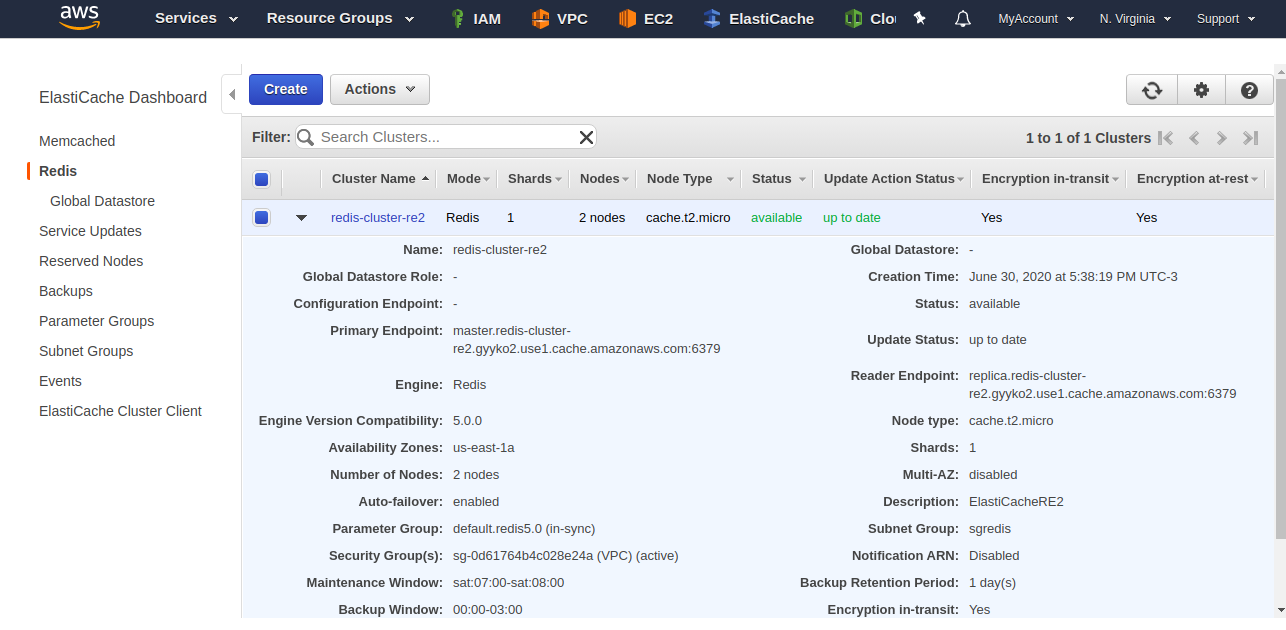Open Subnet Groups in sidebar

click(x=86, y=351)
